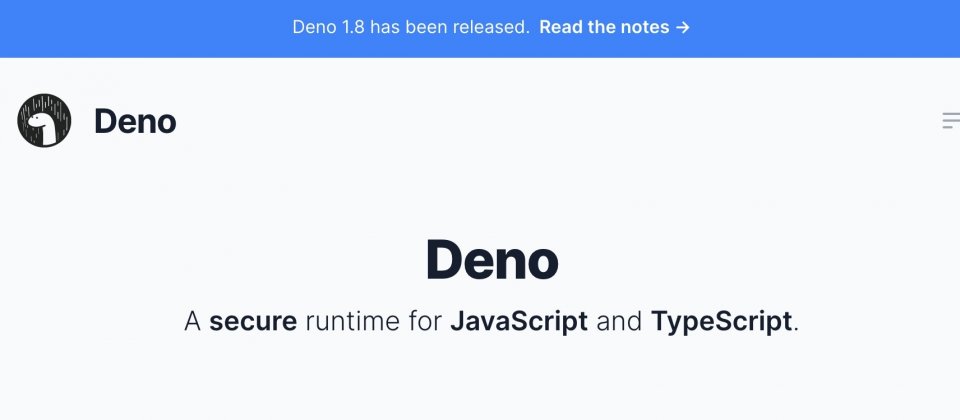Click the word and in the tagline
Screen dimensions: 960x420
click(619, 321)
